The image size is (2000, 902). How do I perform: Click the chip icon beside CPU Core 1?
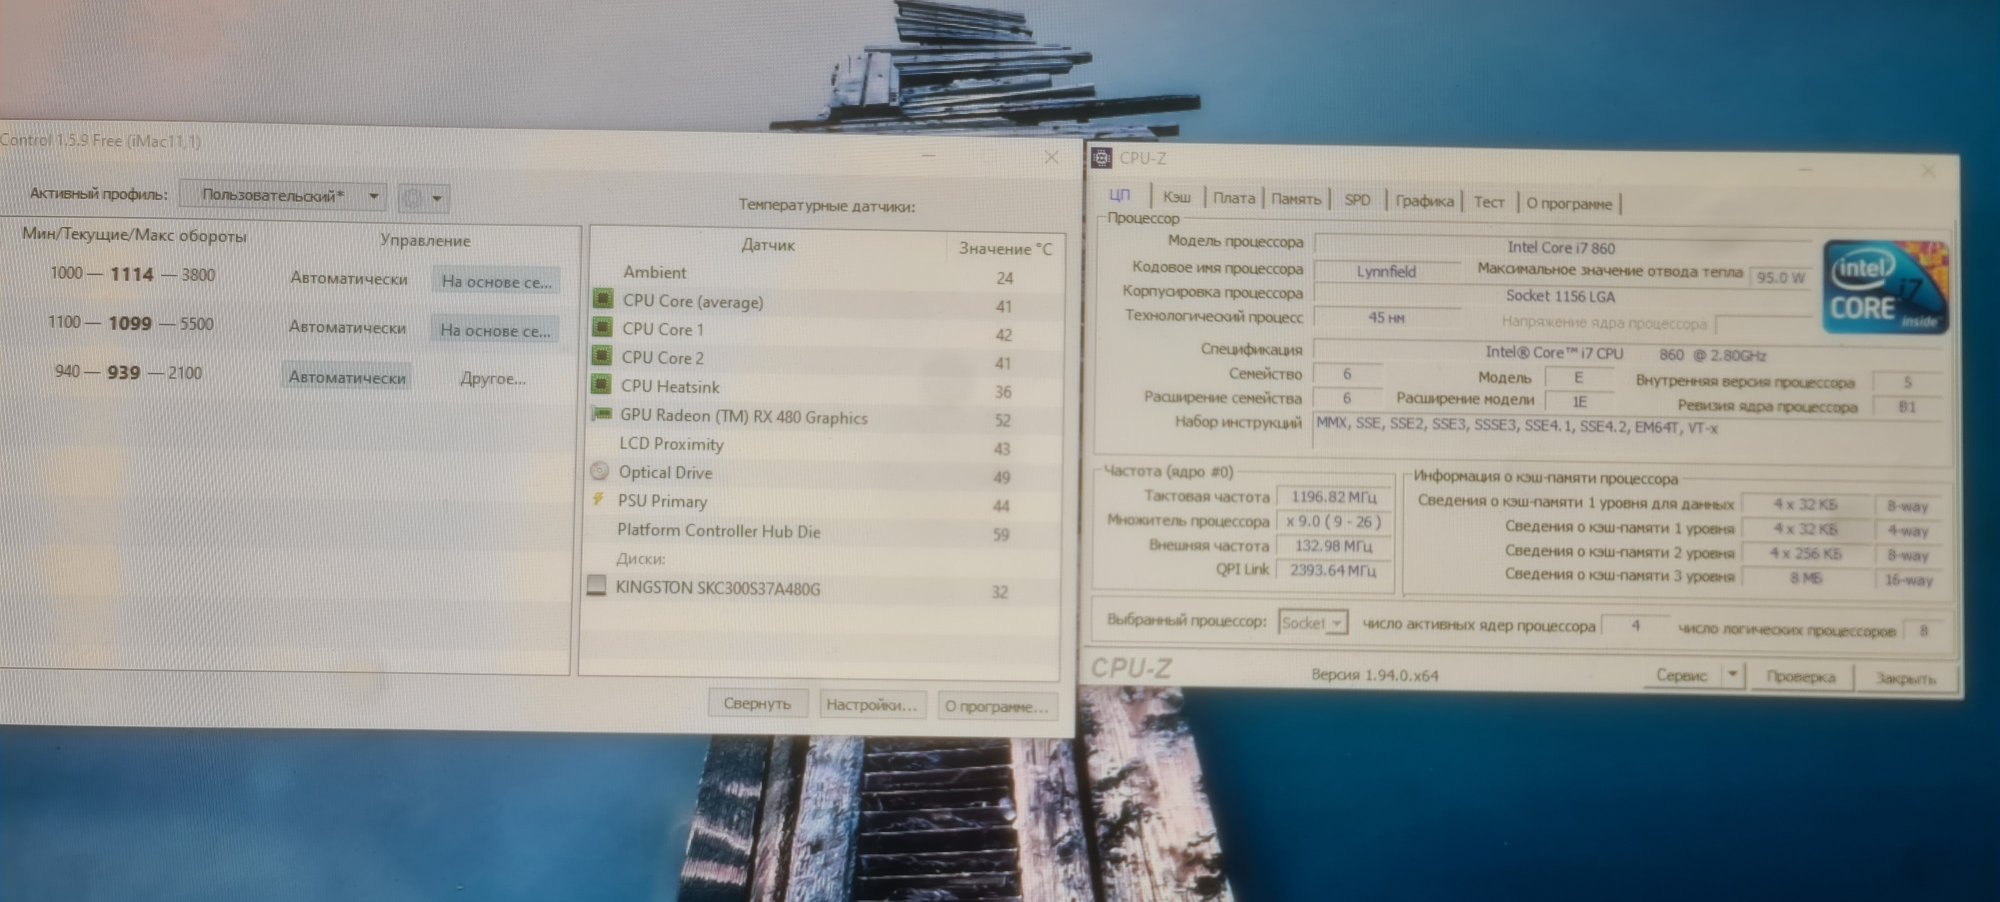(x=603, y=327)
